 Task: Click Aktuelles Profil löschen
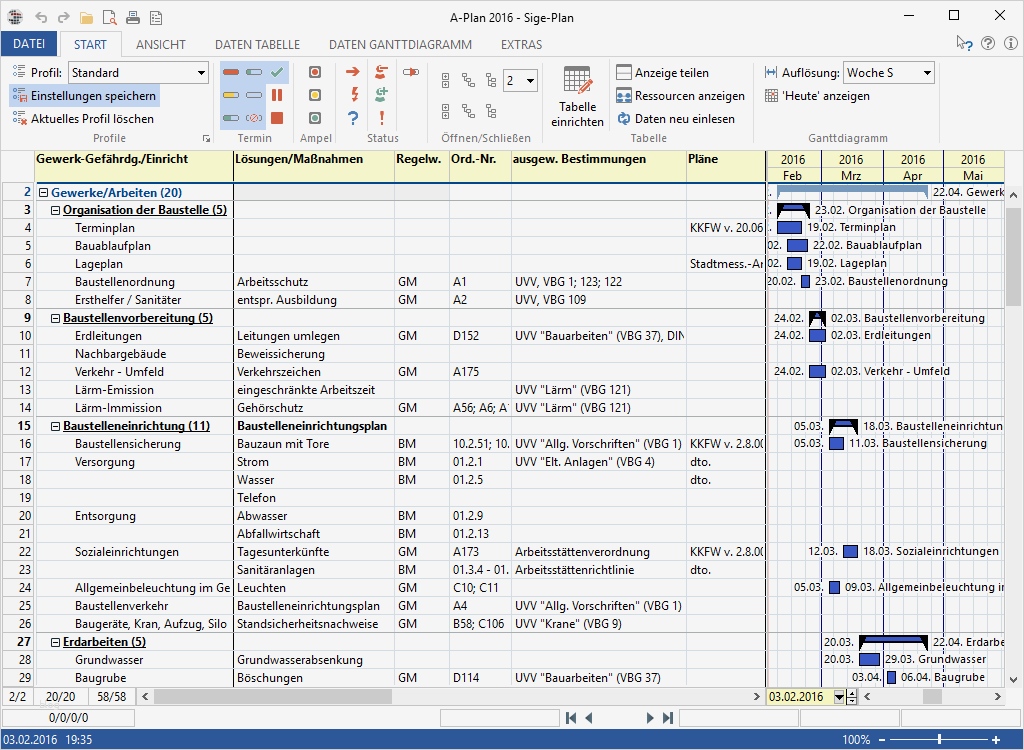92,119
